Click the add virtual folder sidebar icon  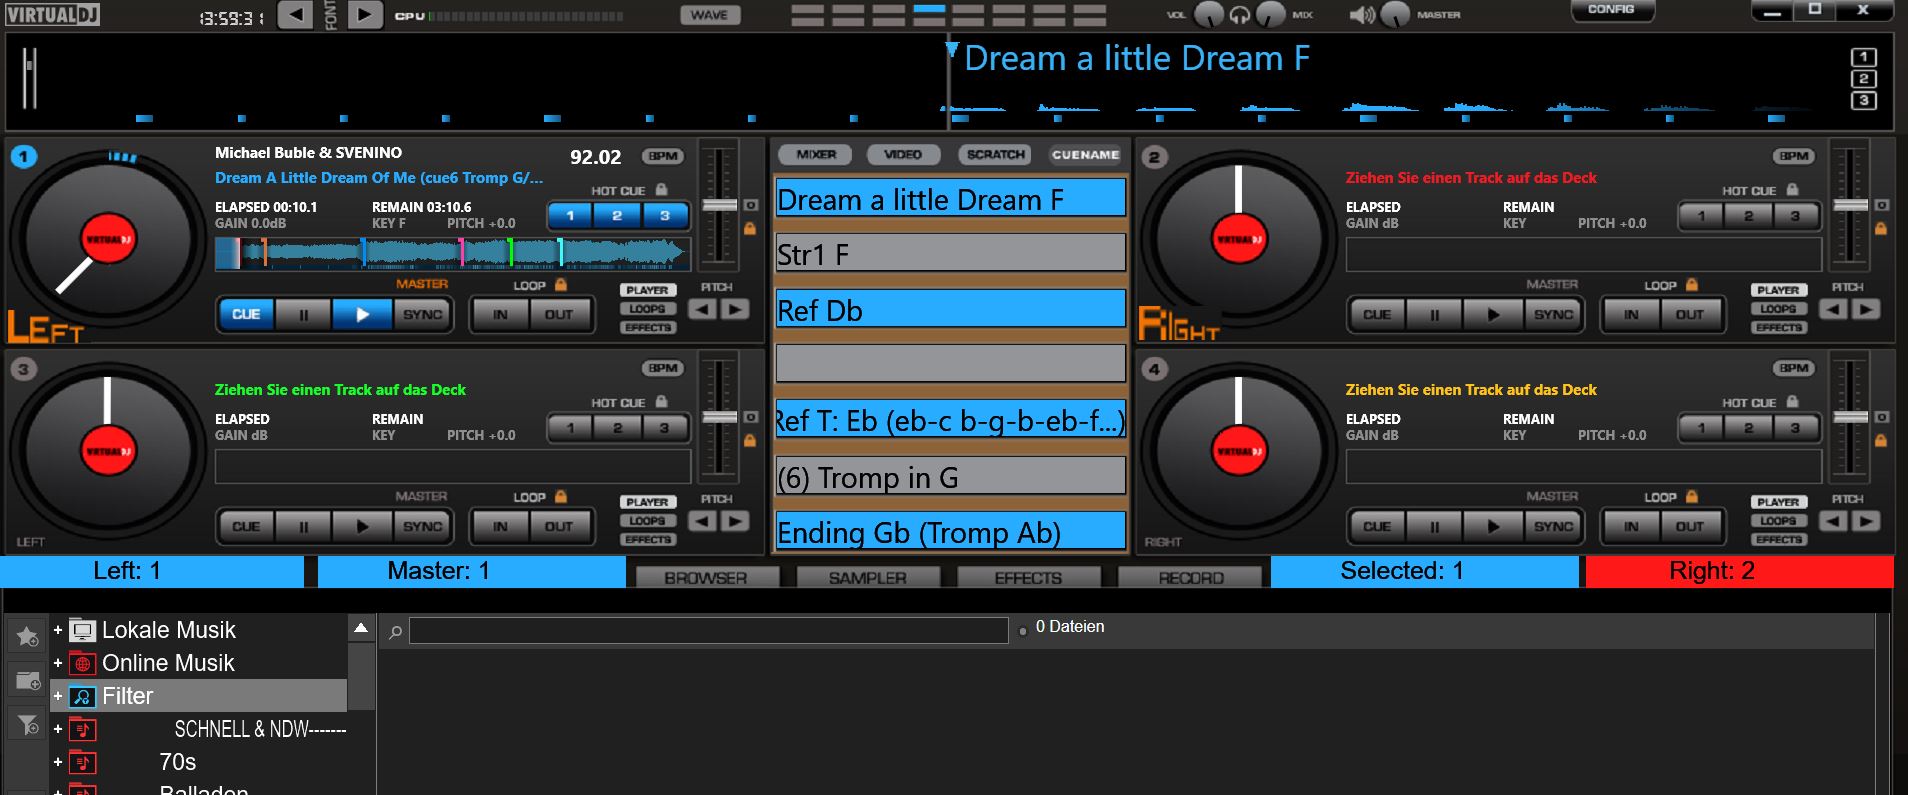point(27,681)
